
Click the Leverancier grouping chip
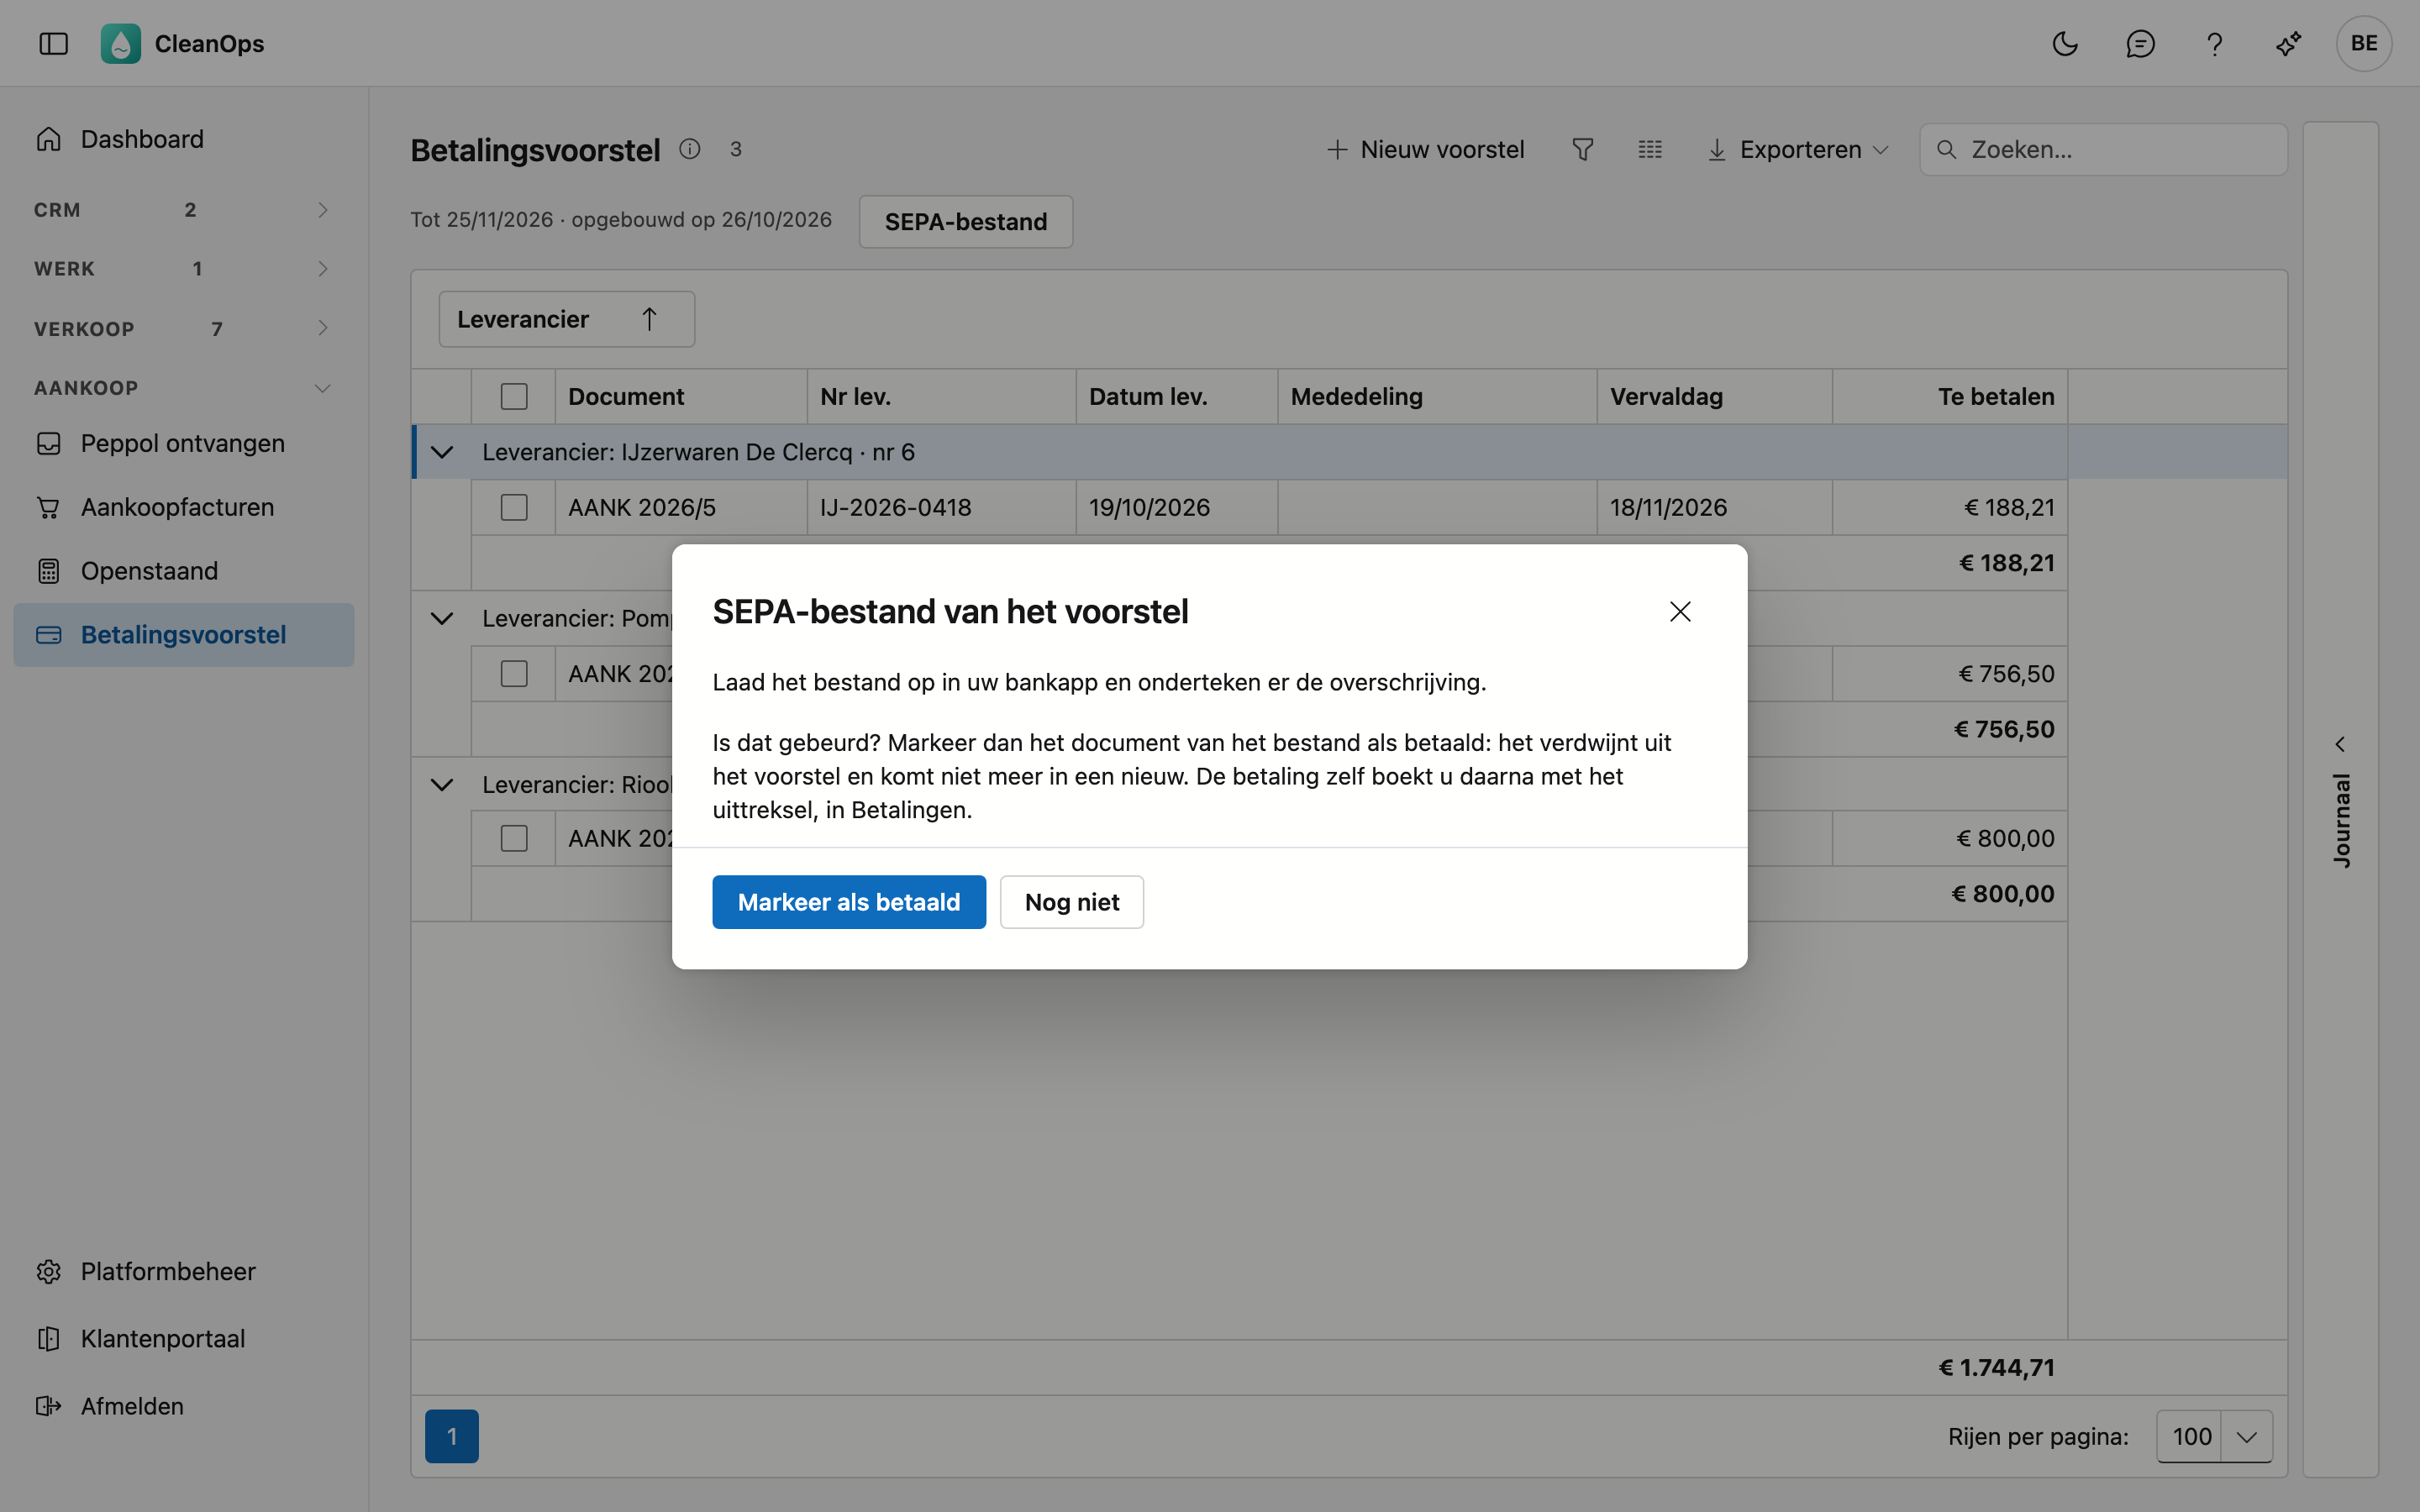coord(567,319)
